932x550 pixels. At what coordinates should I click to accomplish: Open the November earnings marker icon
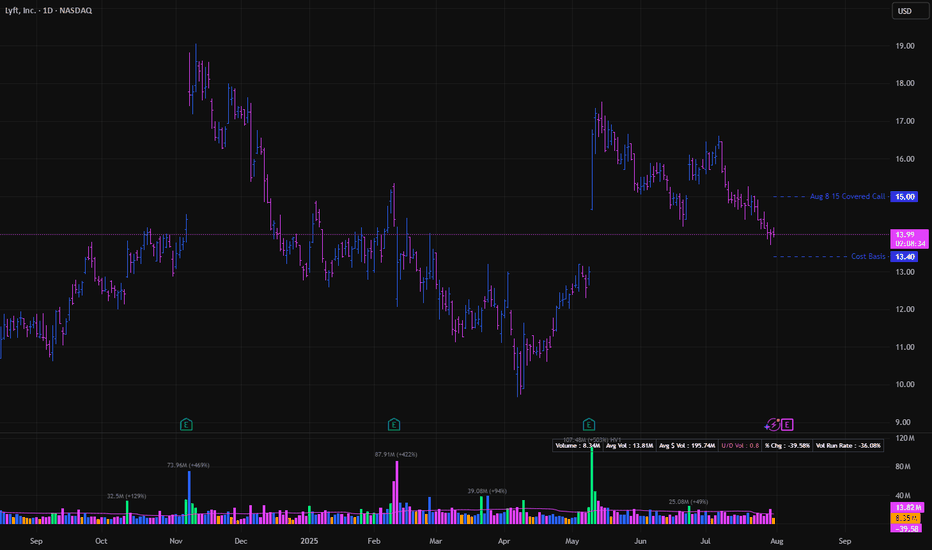(x=186, y=425)
